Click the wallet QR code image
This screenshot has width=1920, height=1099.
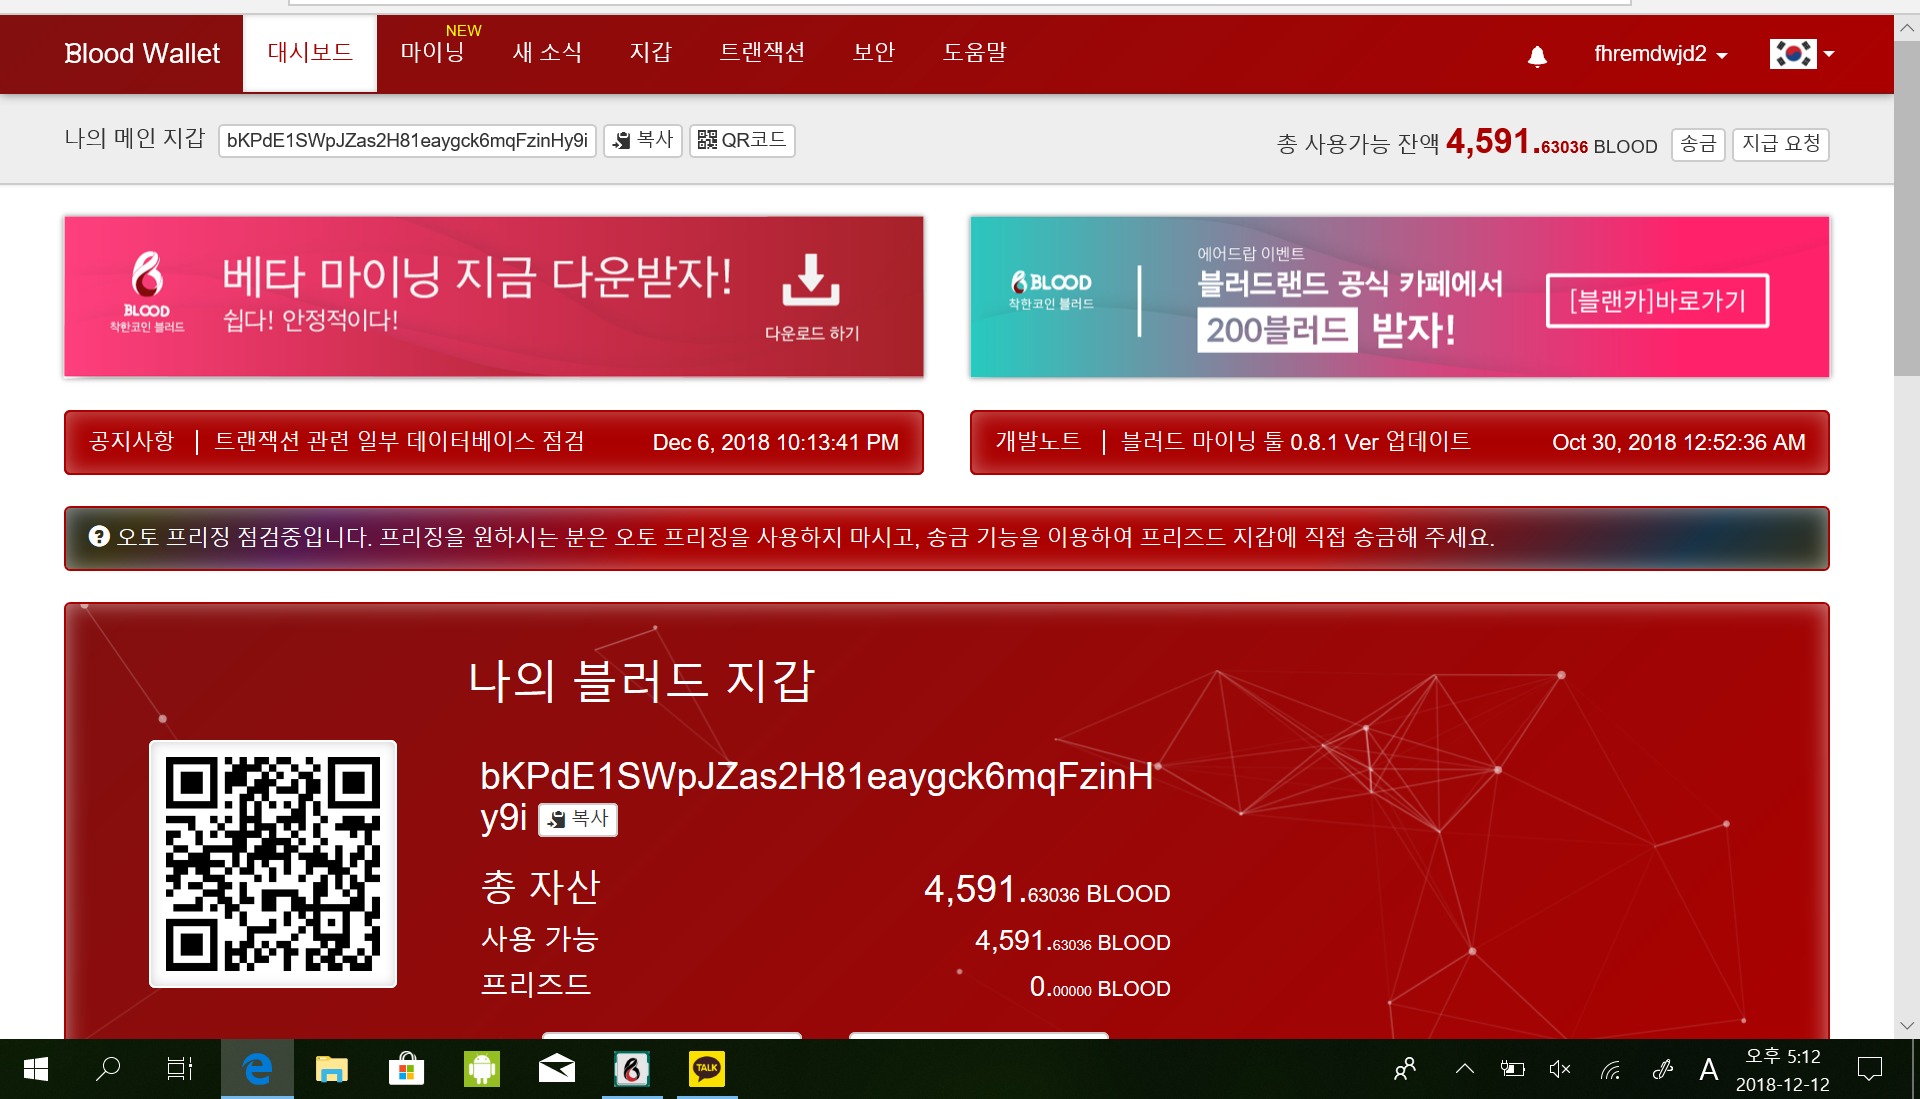click(x=273, y=864)
